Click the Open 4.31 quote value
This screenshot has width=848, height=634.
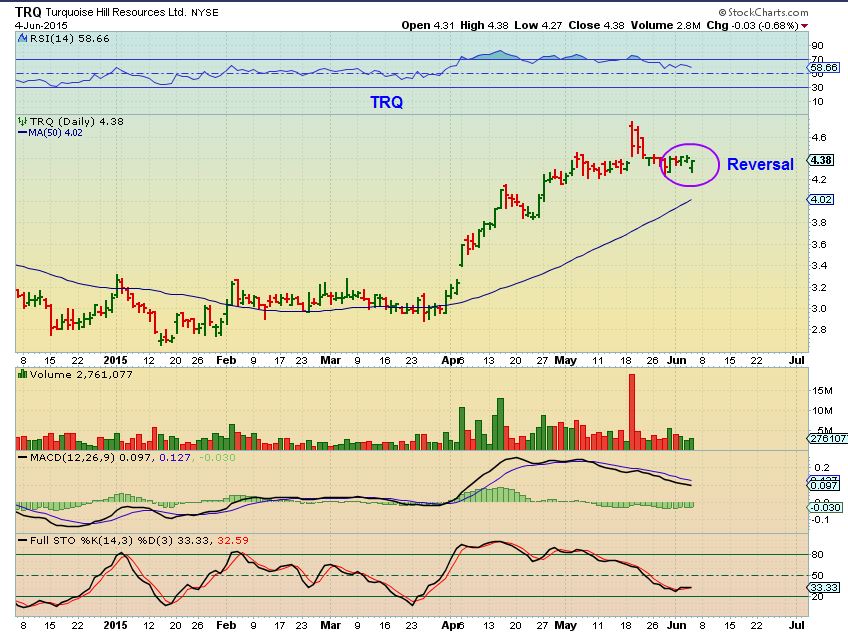(428, 25)
